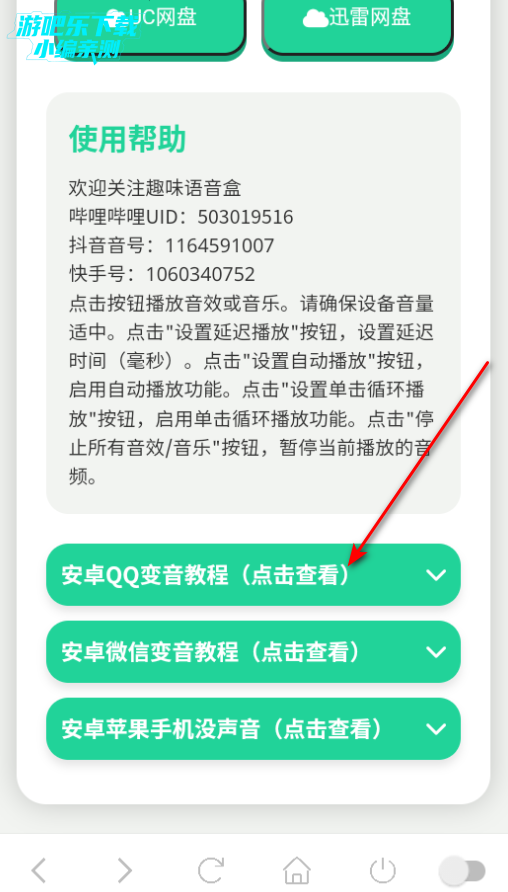Tap the power icon in bottom bar

coord(383,870)
